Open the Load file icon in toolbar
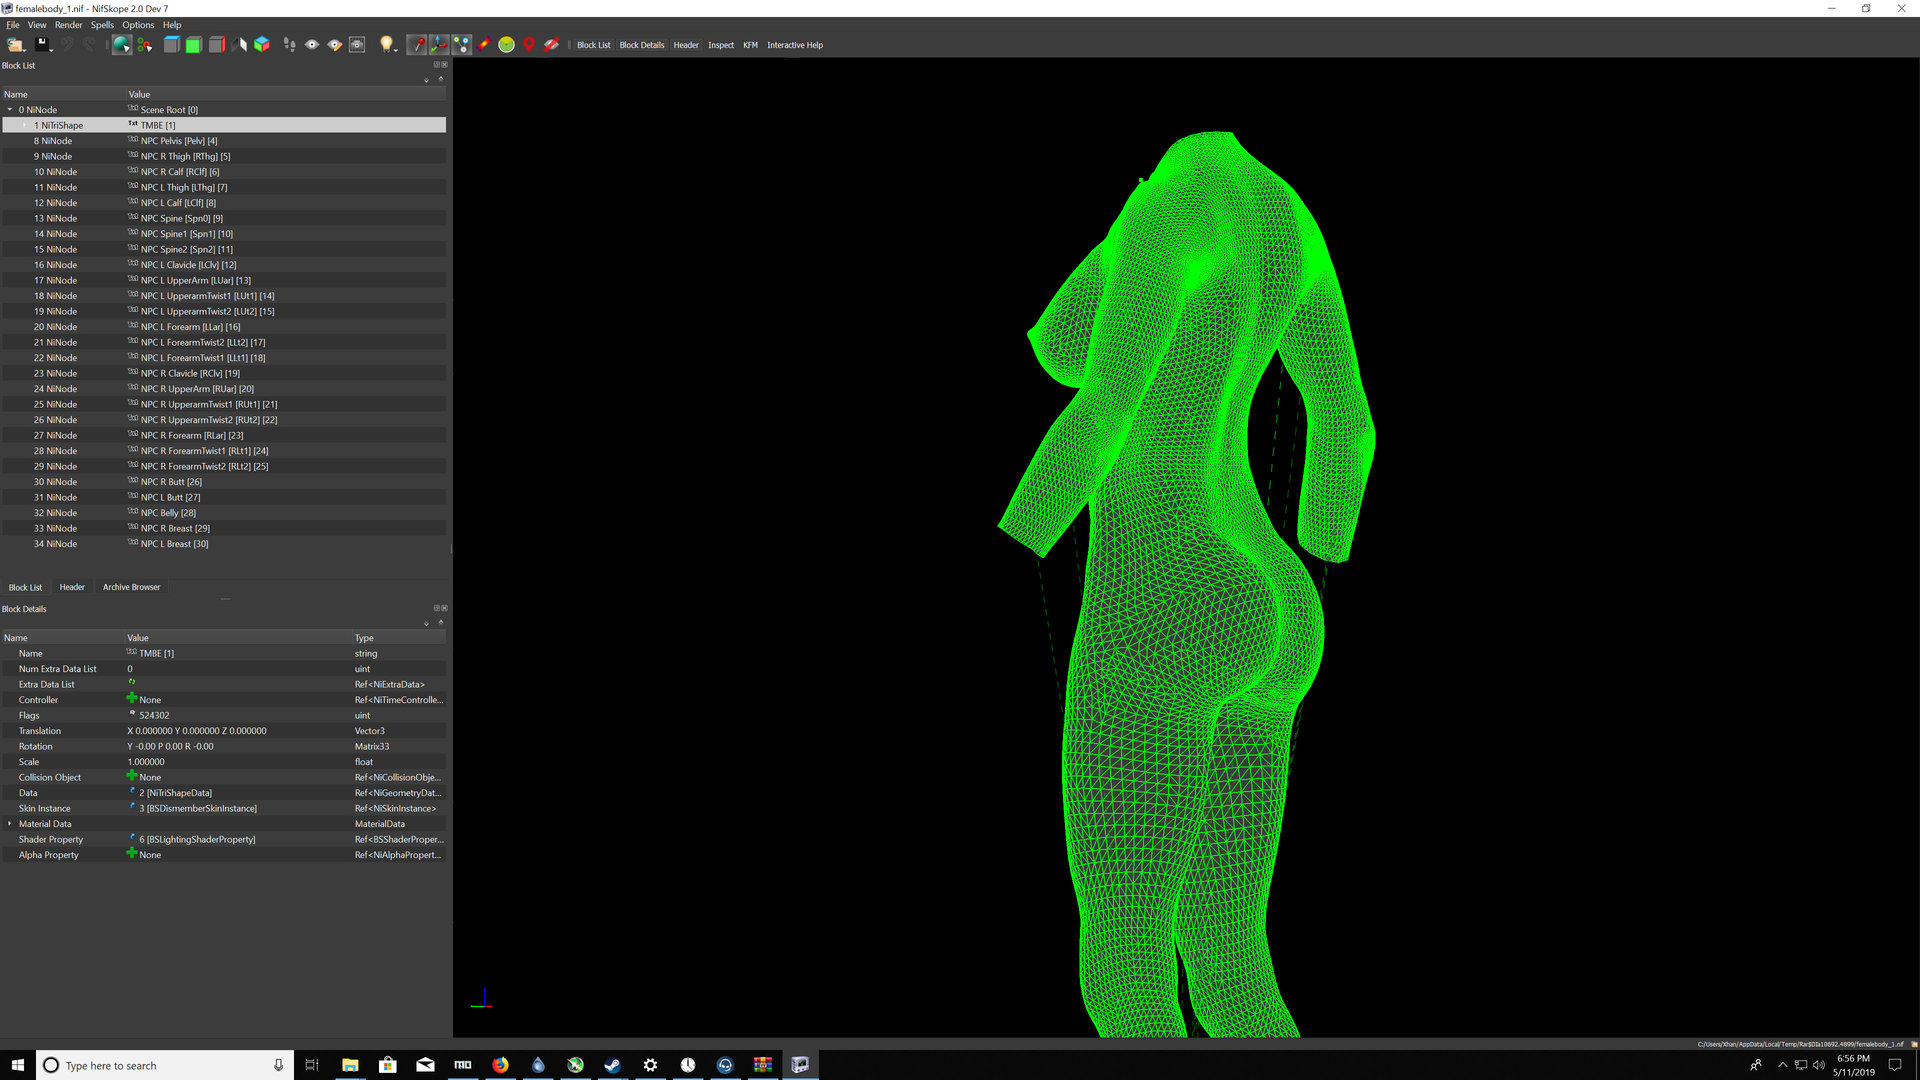This screenshot has width=1920, height=1080. (x=16, y=45)
